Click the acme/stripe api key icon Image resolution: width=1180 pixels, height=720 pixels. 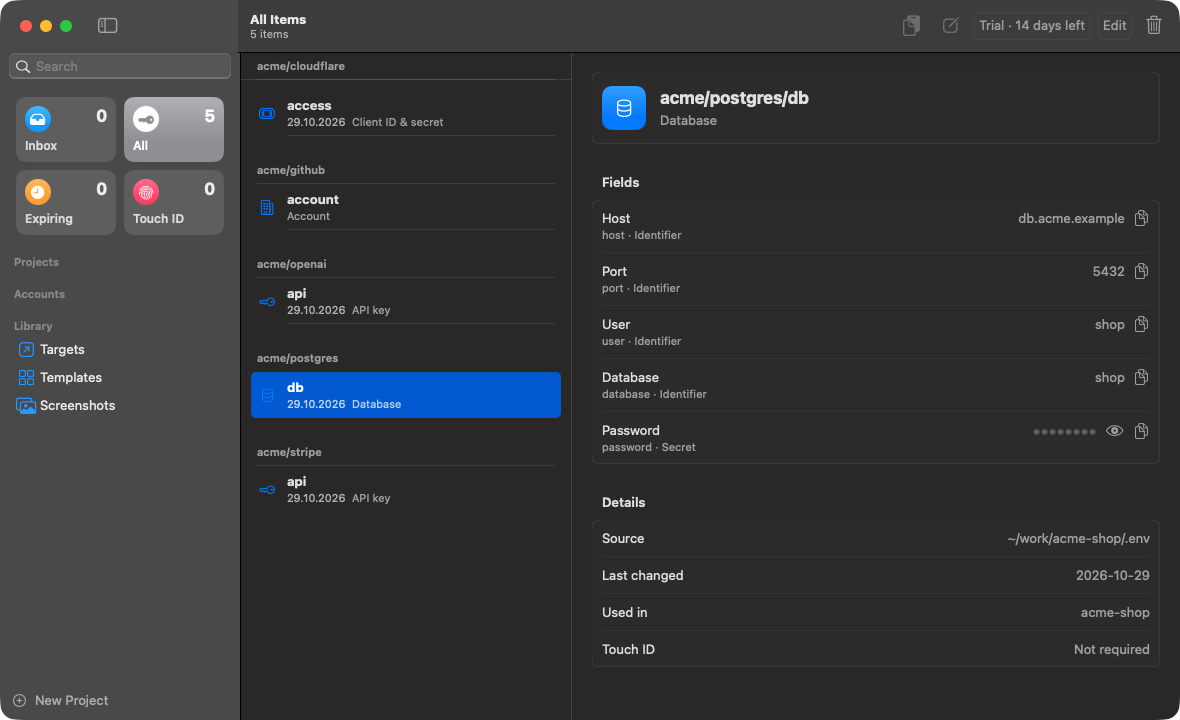(267, 490)
